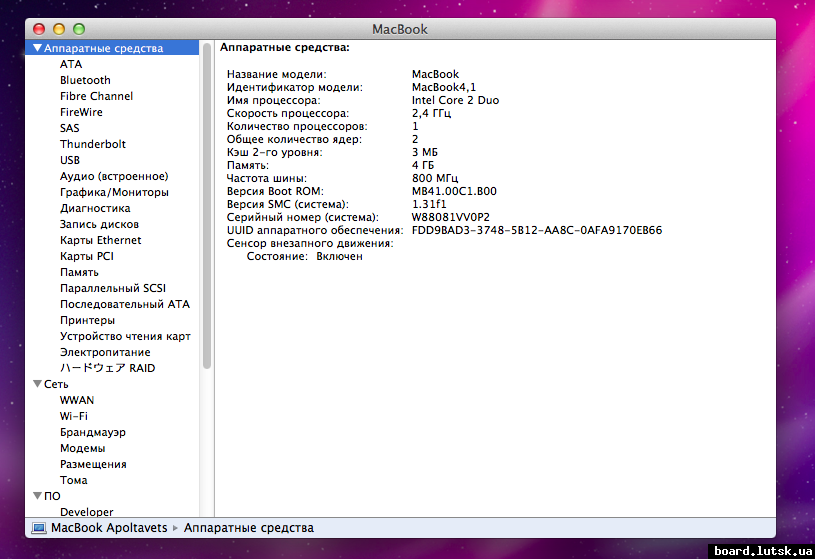The height and width of the screenshot is (559, 815).
Task: Show Графика/Мониторы information
Action: coord(114,192)
